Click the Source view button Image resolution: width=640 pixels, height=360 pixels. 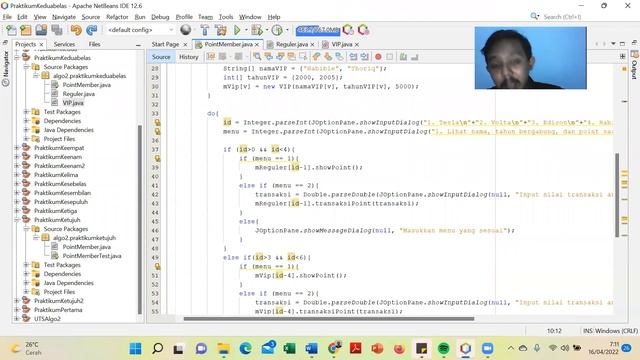pyautogui.click(x=161, y=57)
